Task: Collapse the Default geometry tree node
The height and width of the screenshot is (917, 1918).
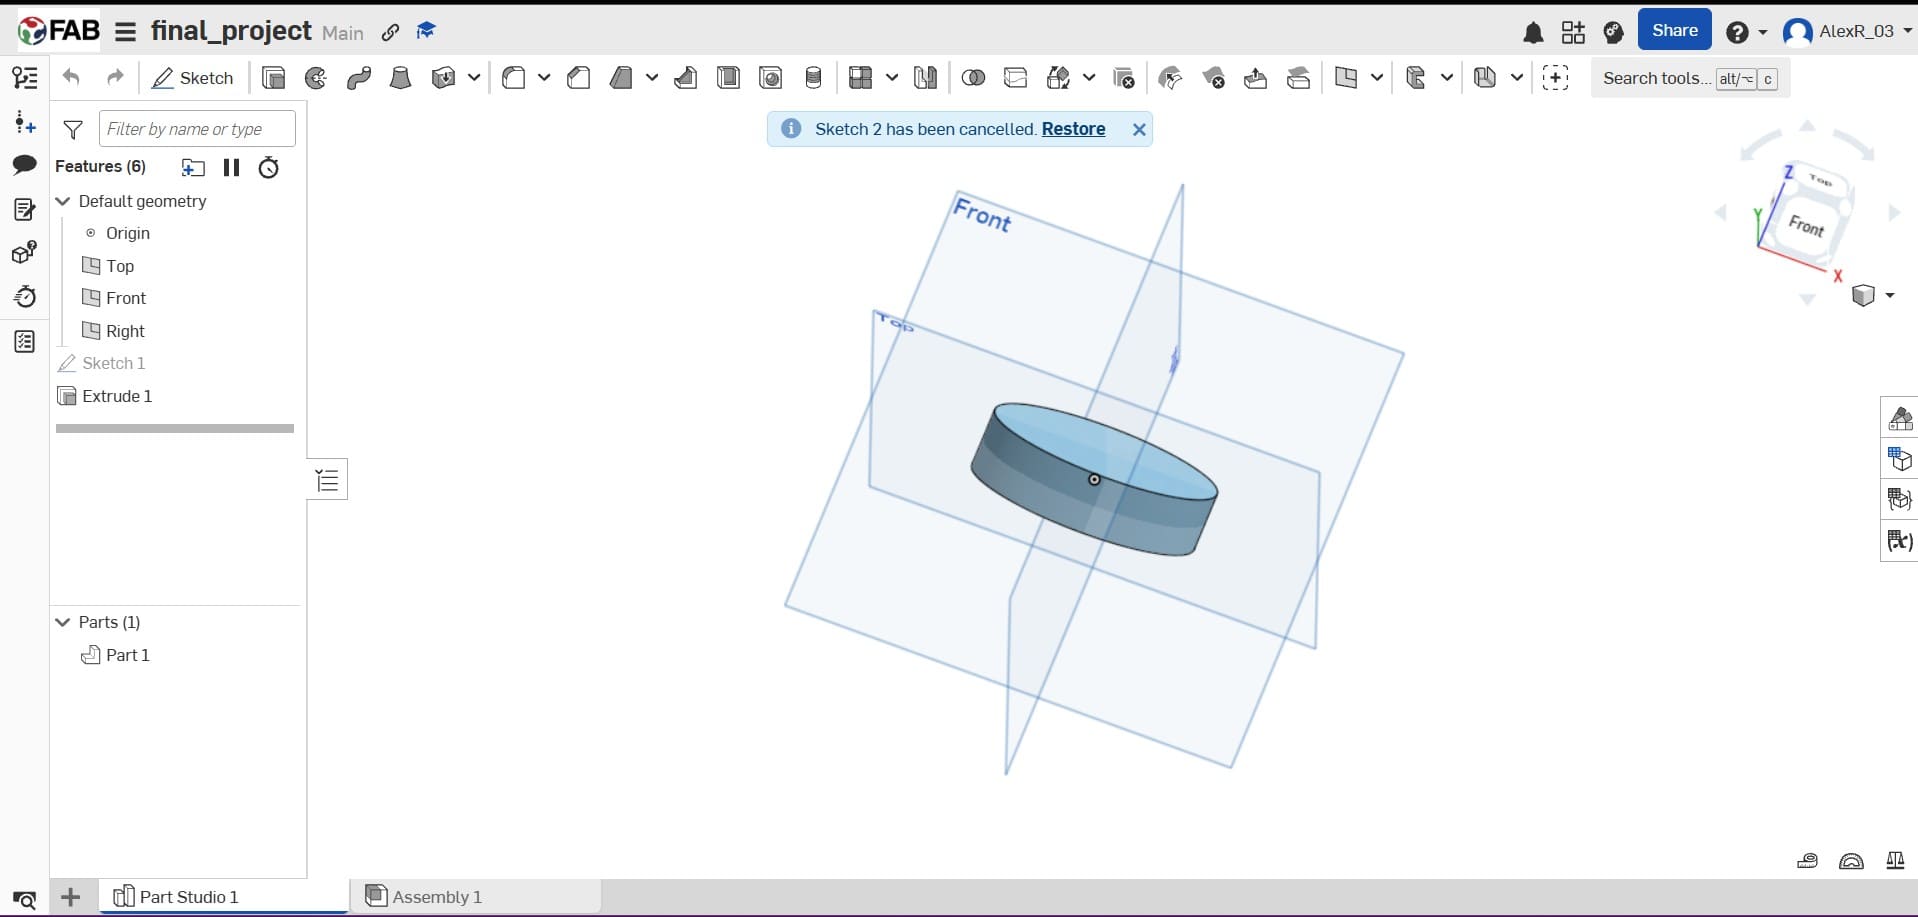Action: pos(63,201)
